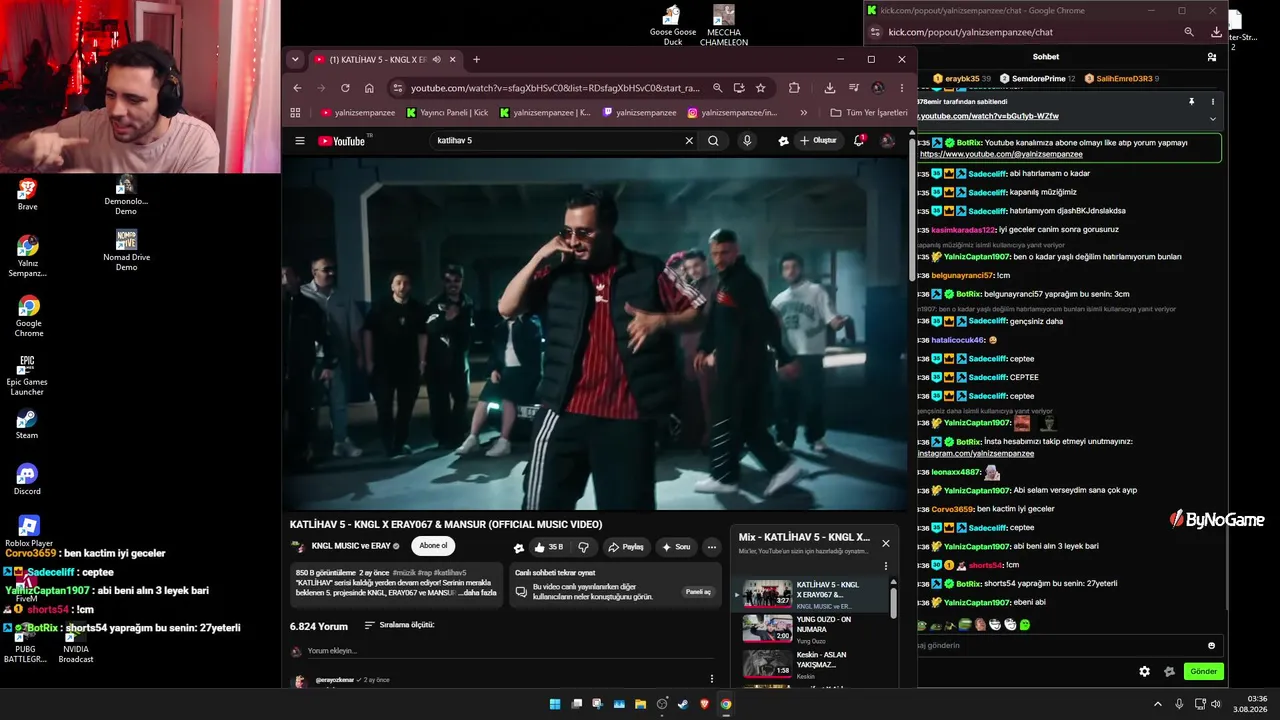Image resolution: width=1280 pixels, height=720 pixels.
Task: Click the KNGL MUSIC ve ERAY channel name
Action: click(x=350, y=546)
